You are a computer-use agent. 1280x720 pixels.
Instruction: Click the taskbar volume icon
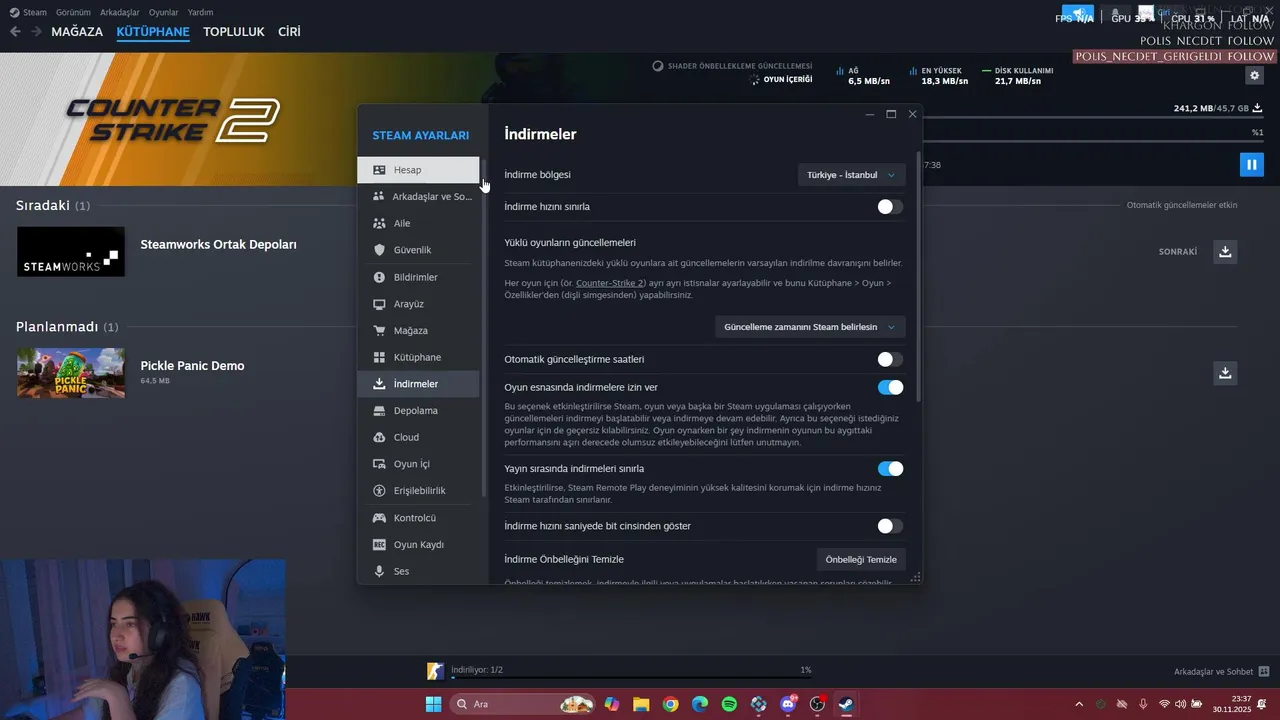[x=1180, y=704]
